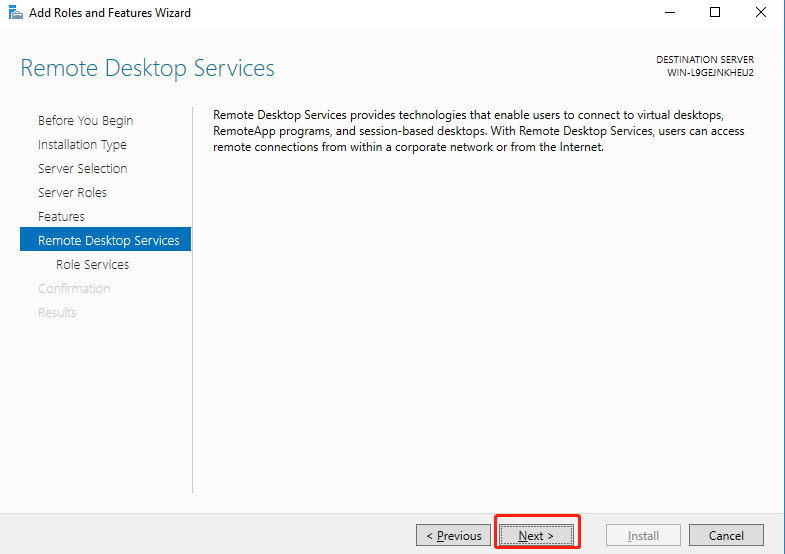Viewport: 785px width, 554px height.
Task: Click the greyed-out Confirmation step
Action: coord(74,289)
